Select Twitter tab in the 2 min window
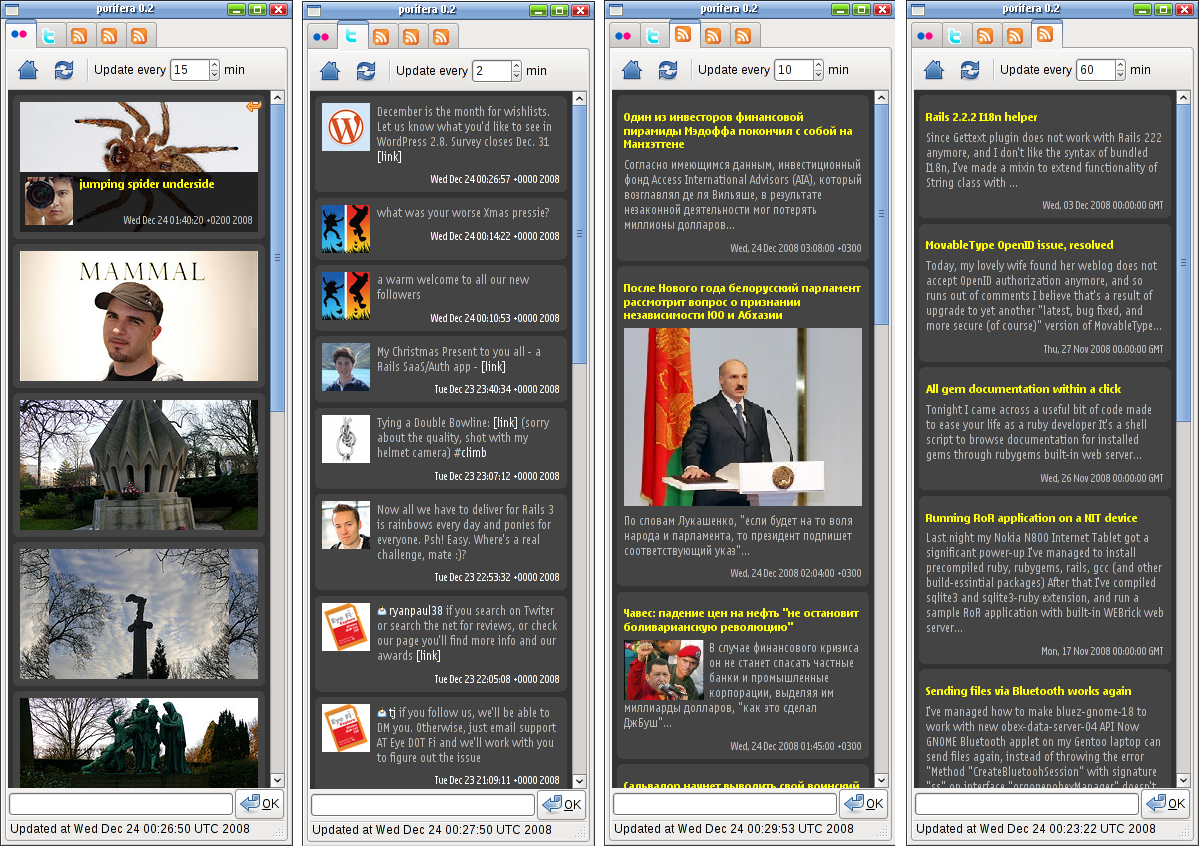 coord(351,34)
